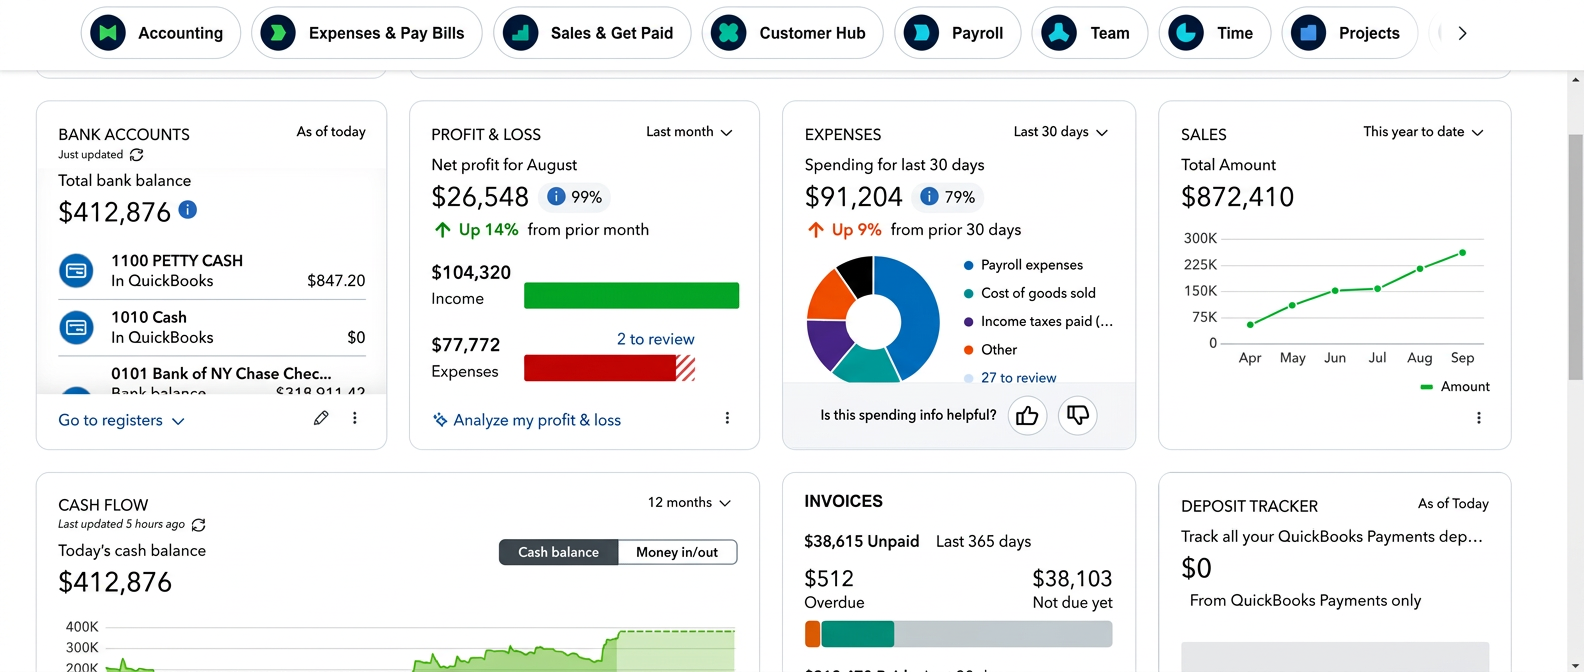View spending 79% info badge

948,197
